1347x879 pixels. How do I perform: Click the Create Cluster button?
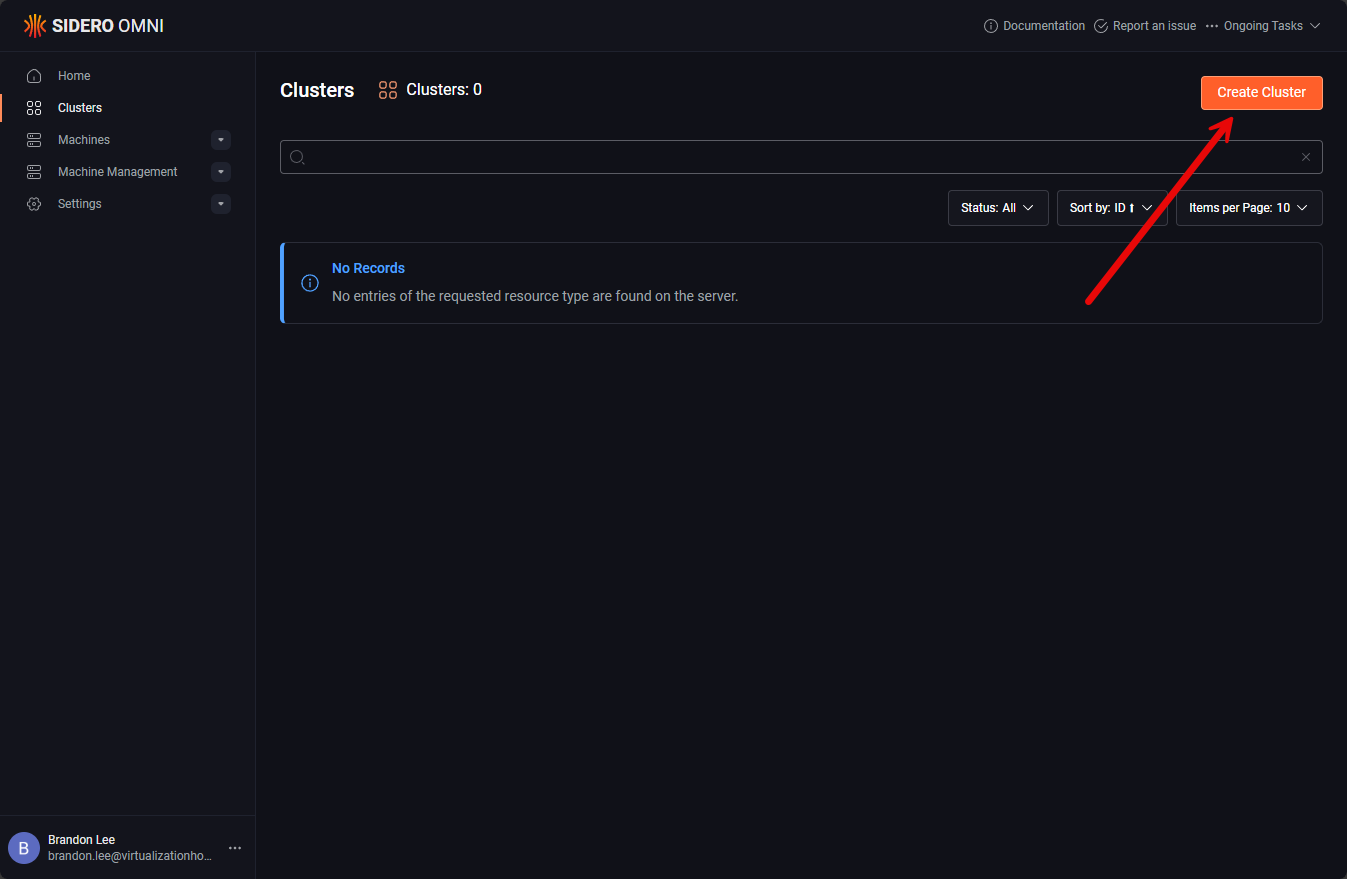click(x=1262, y=93)
